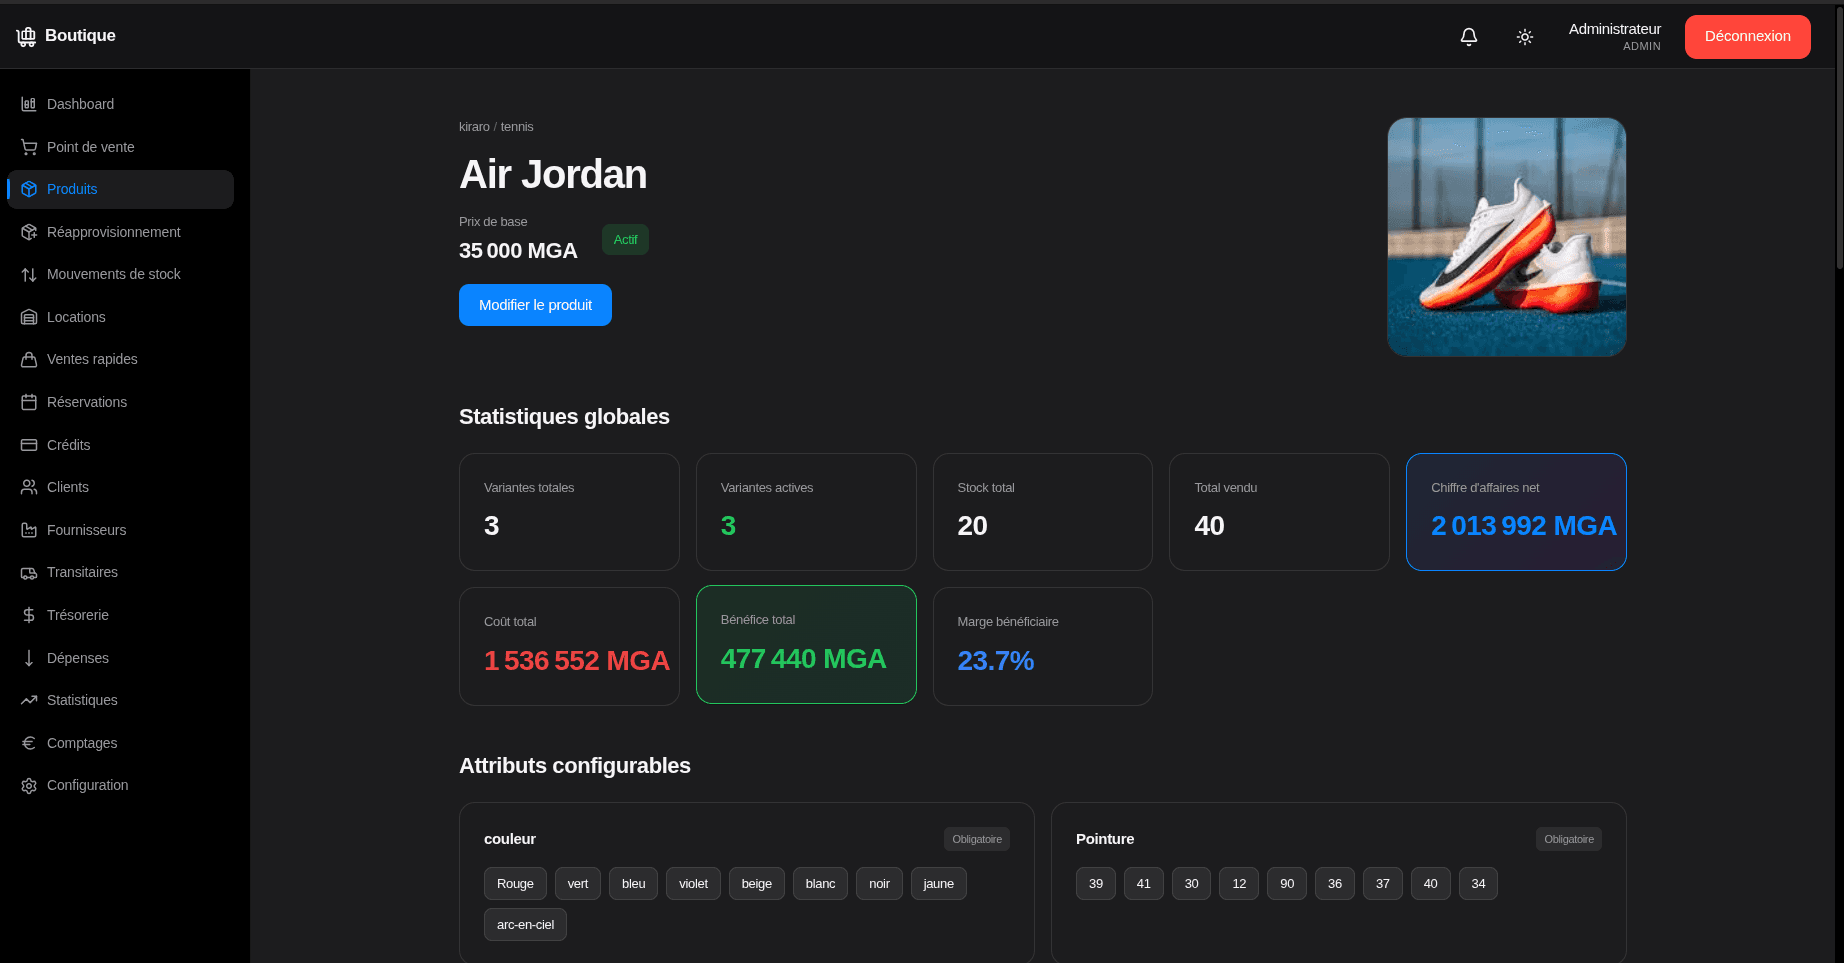
Task: Click the Transitaires truck icon
Action: click(29, 572)
